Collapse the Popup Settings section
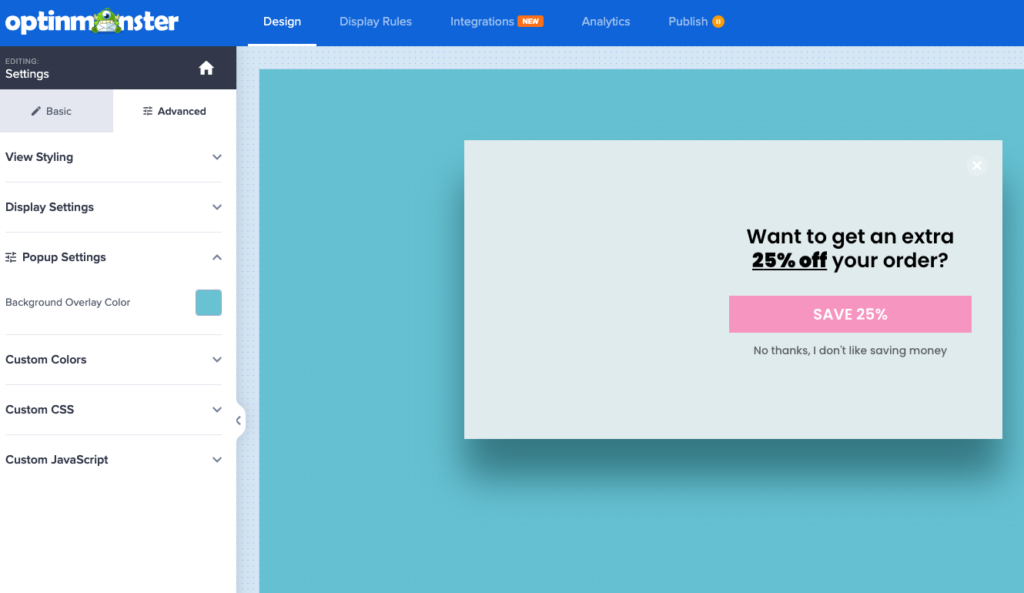Viewport: 1024px width, 593px height. pos(217,257)
